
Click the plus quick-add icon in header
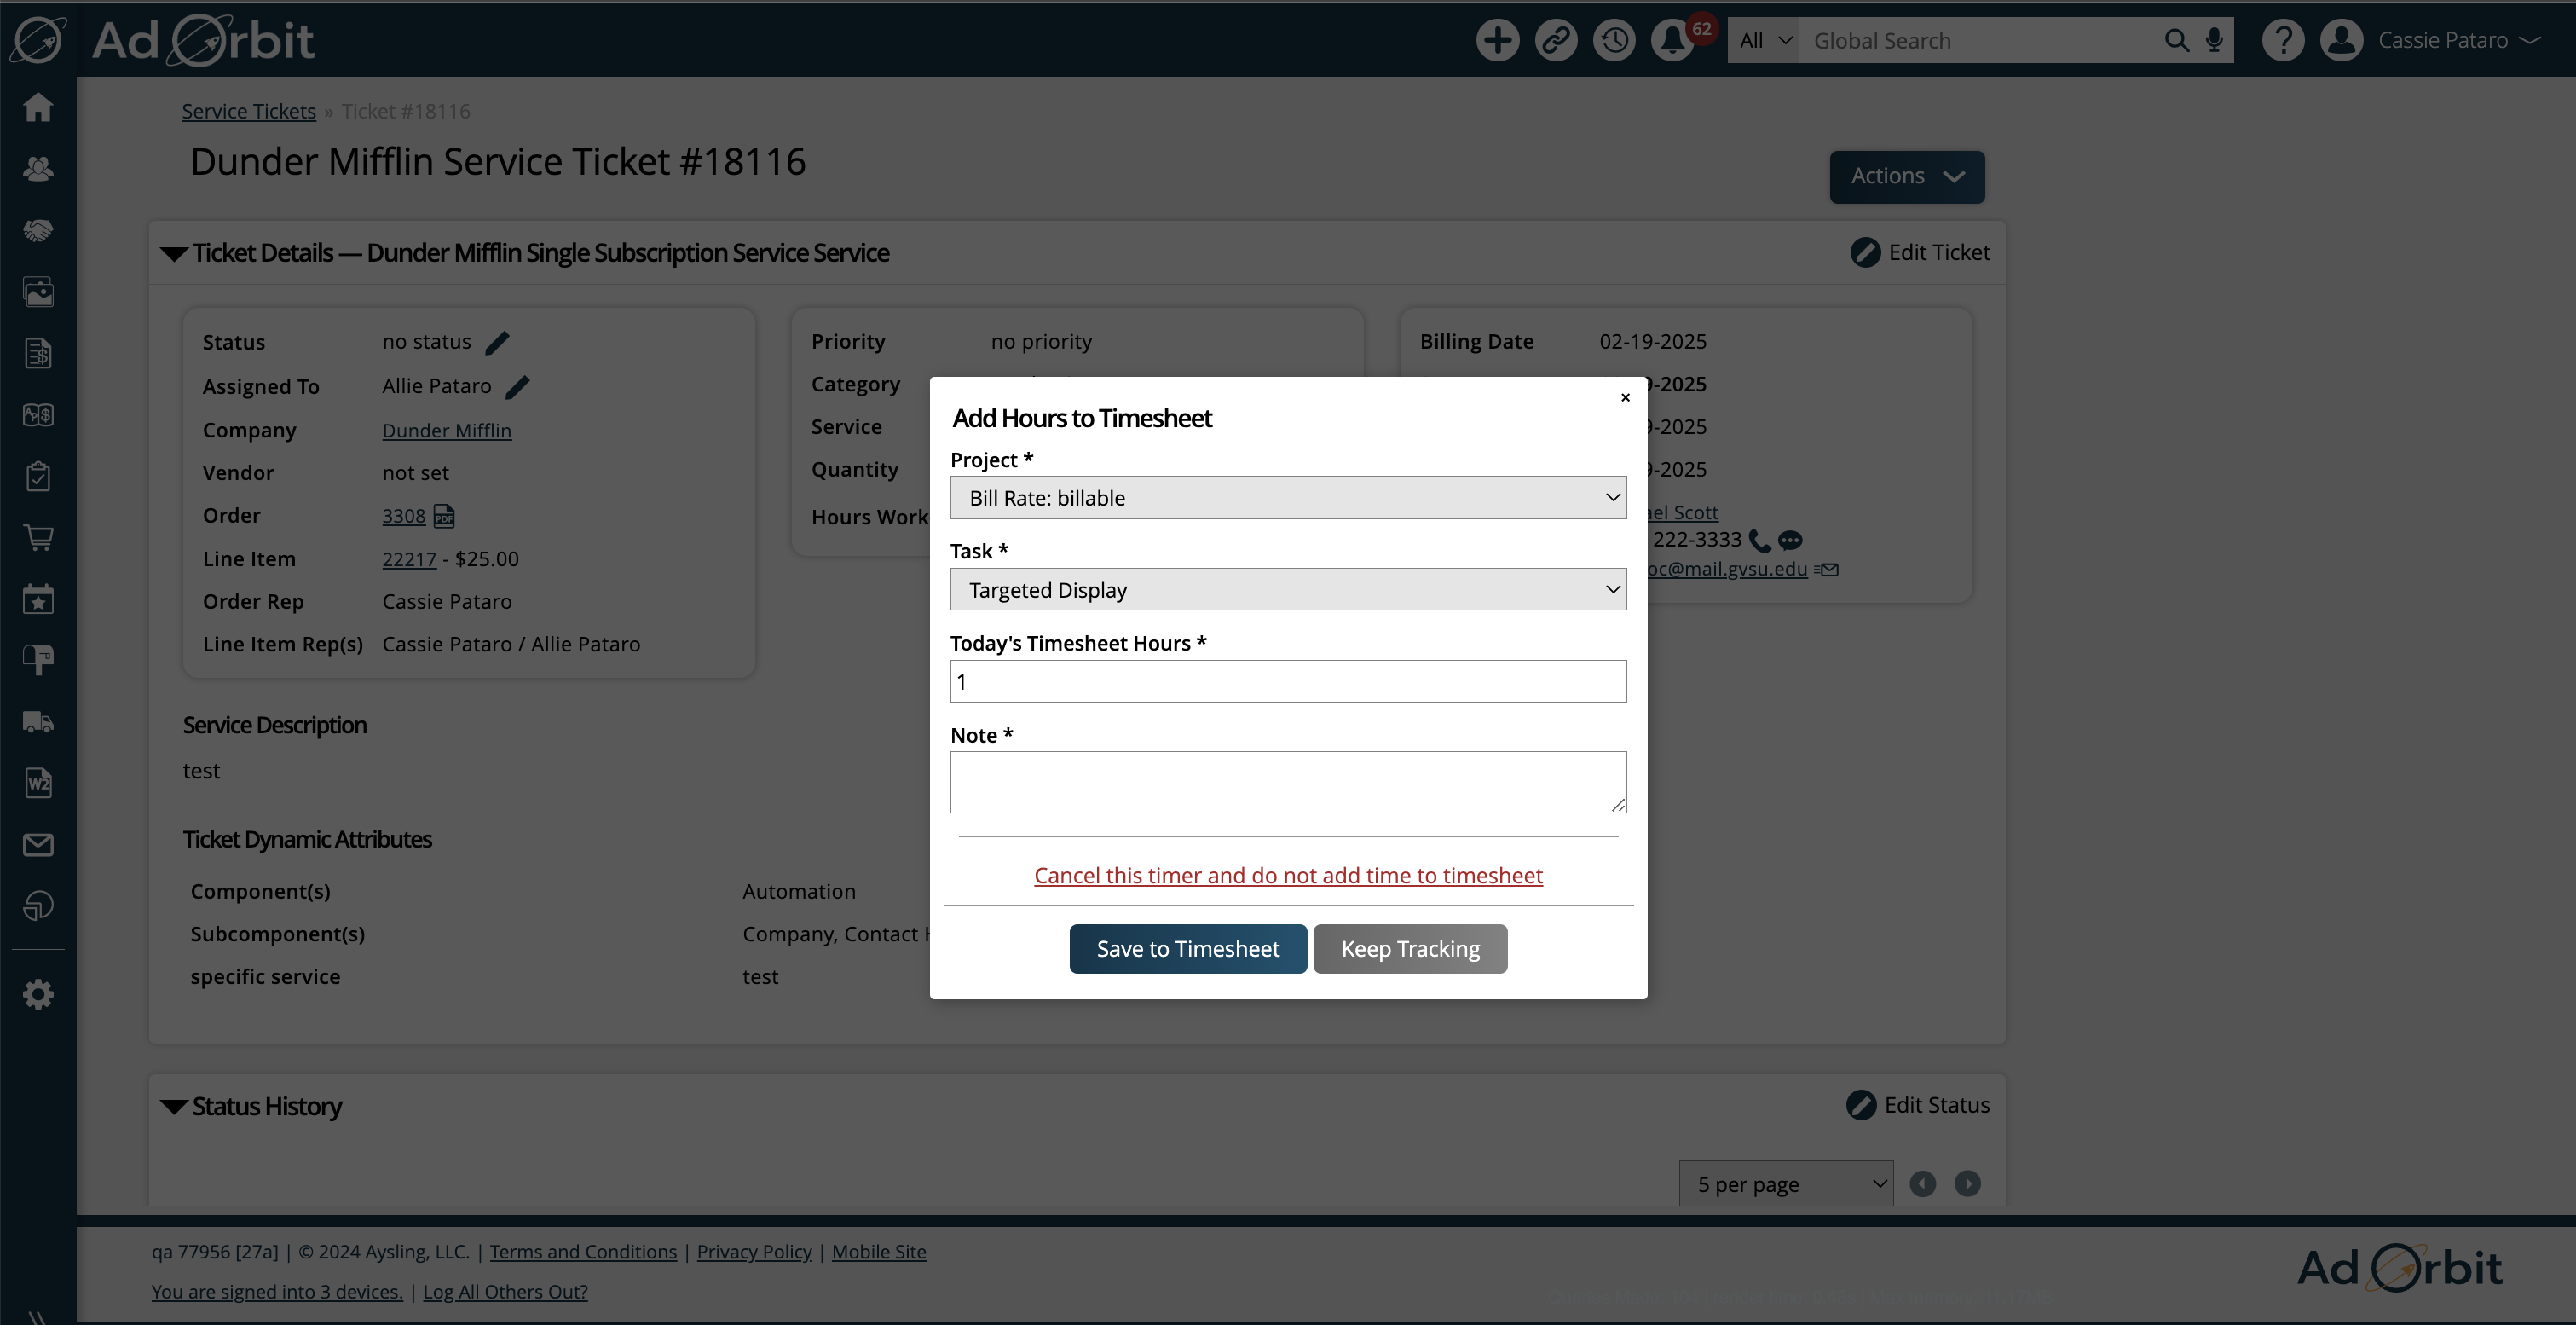click(1497, 40)
